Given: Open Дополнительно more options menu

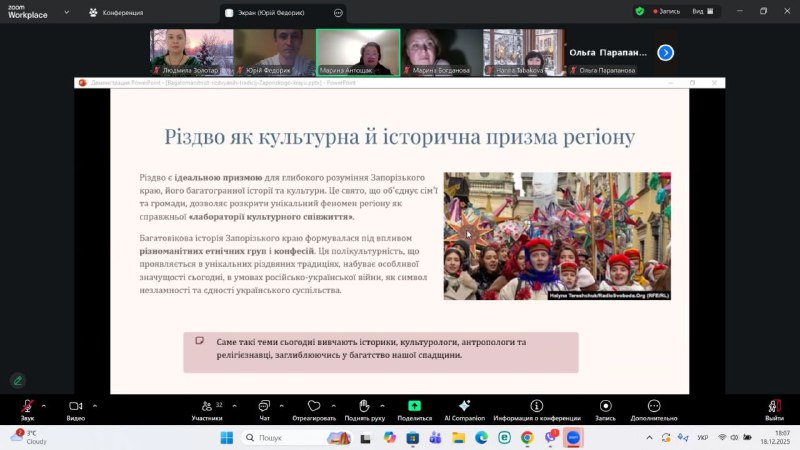Looking at the screenshot, I should [x=653, y=406].
